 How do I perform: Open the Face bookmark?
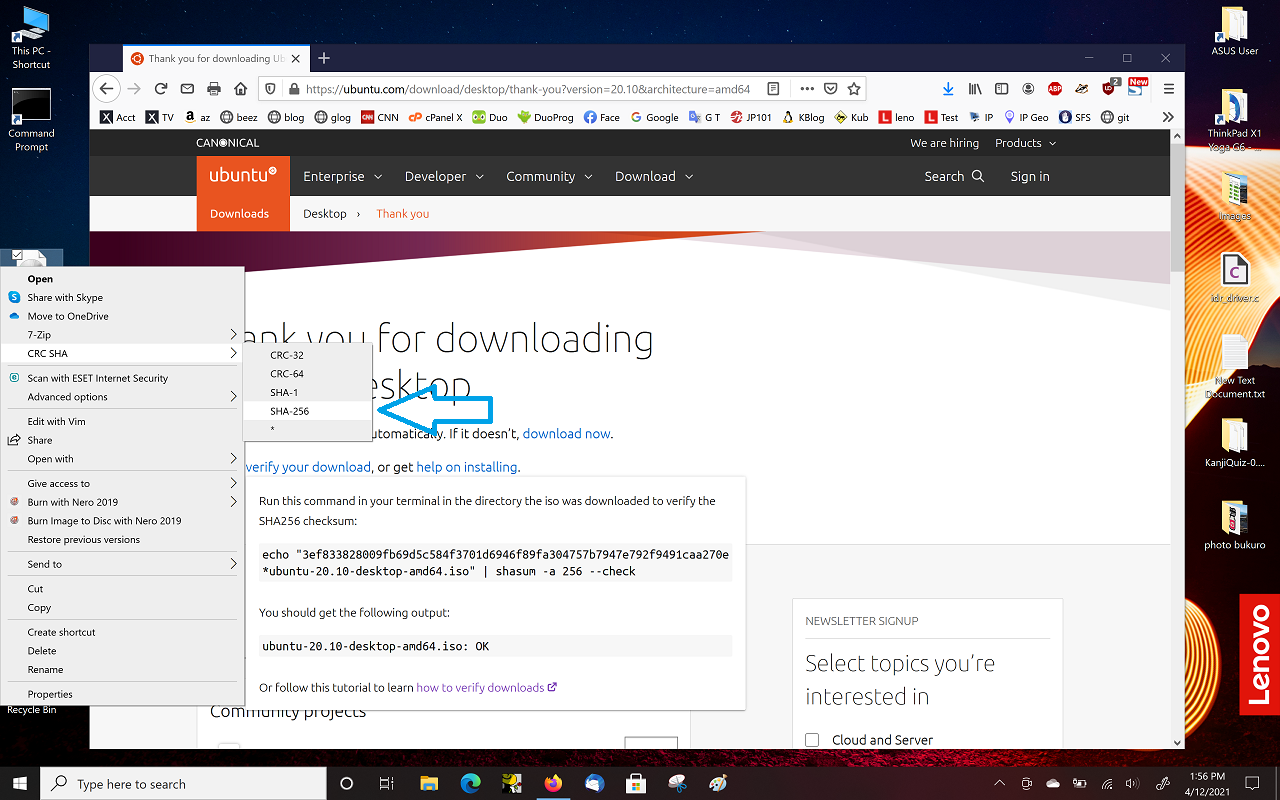pyautogui.click(x=602, y=117)
